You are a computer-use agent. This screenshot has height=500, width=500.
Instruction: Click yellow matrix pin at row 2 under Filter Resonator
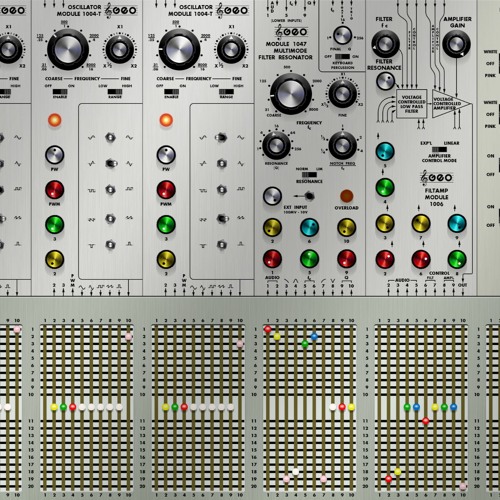[x=277, y=337]
